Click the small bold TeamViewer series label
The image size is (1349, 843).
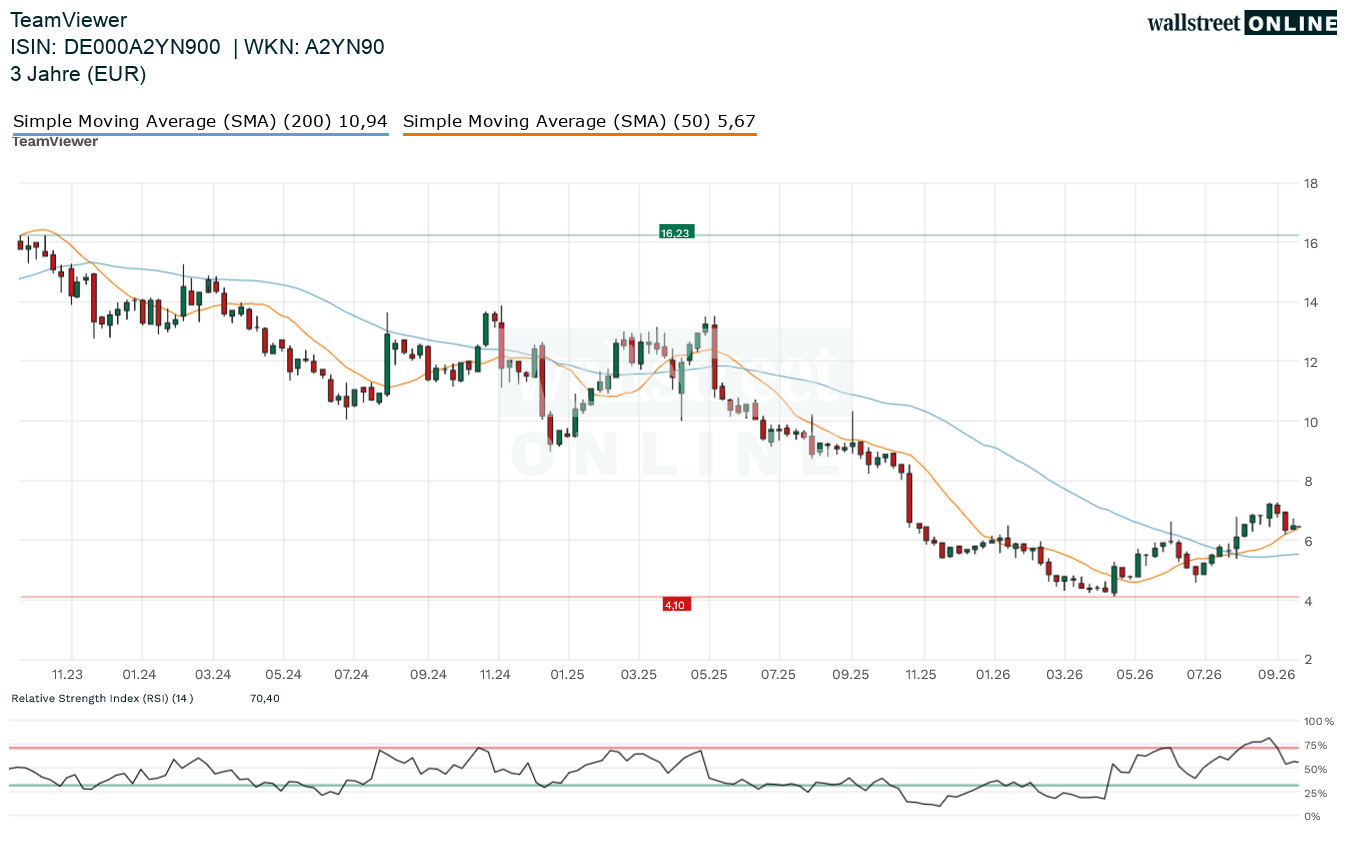click(x=54, y=142)
